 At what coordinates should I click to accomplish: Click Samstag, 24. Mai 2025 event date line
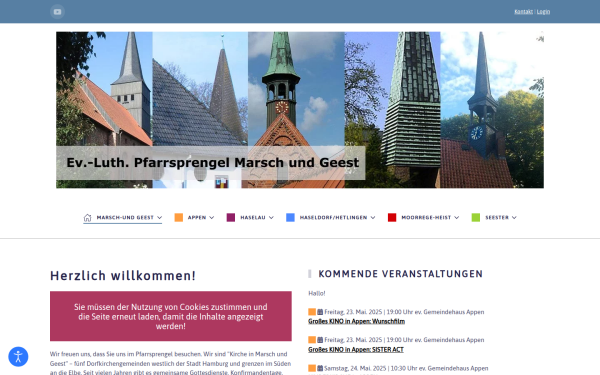(x=406, y=368)
